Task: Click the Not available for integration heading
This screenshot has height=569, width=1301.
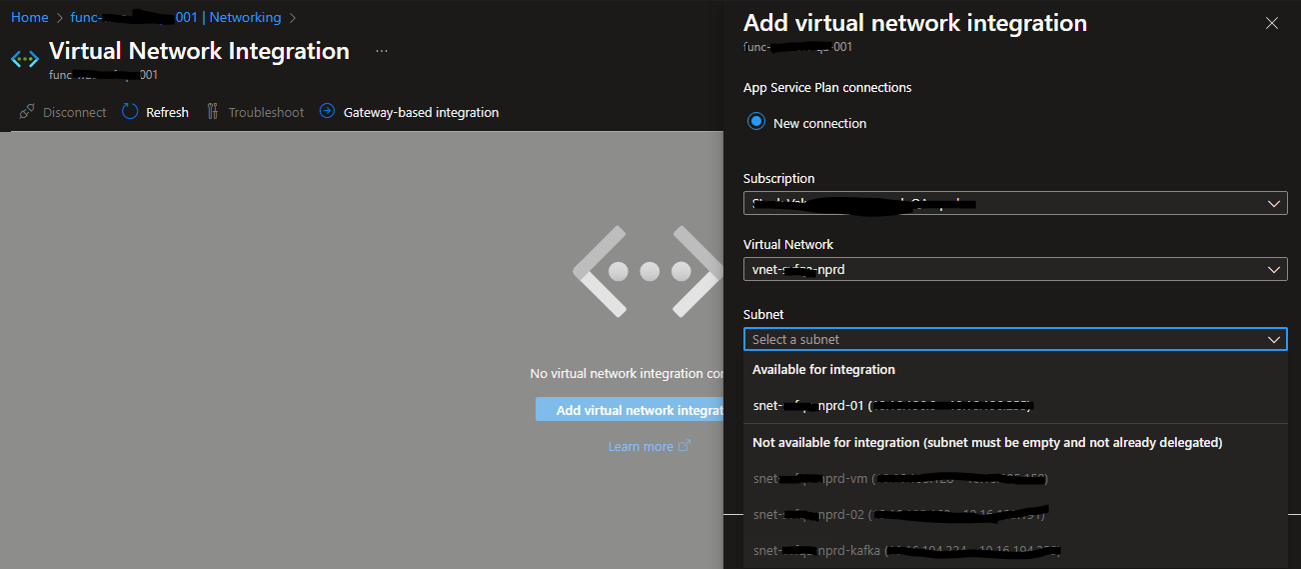Action: (x=987, y=442)
